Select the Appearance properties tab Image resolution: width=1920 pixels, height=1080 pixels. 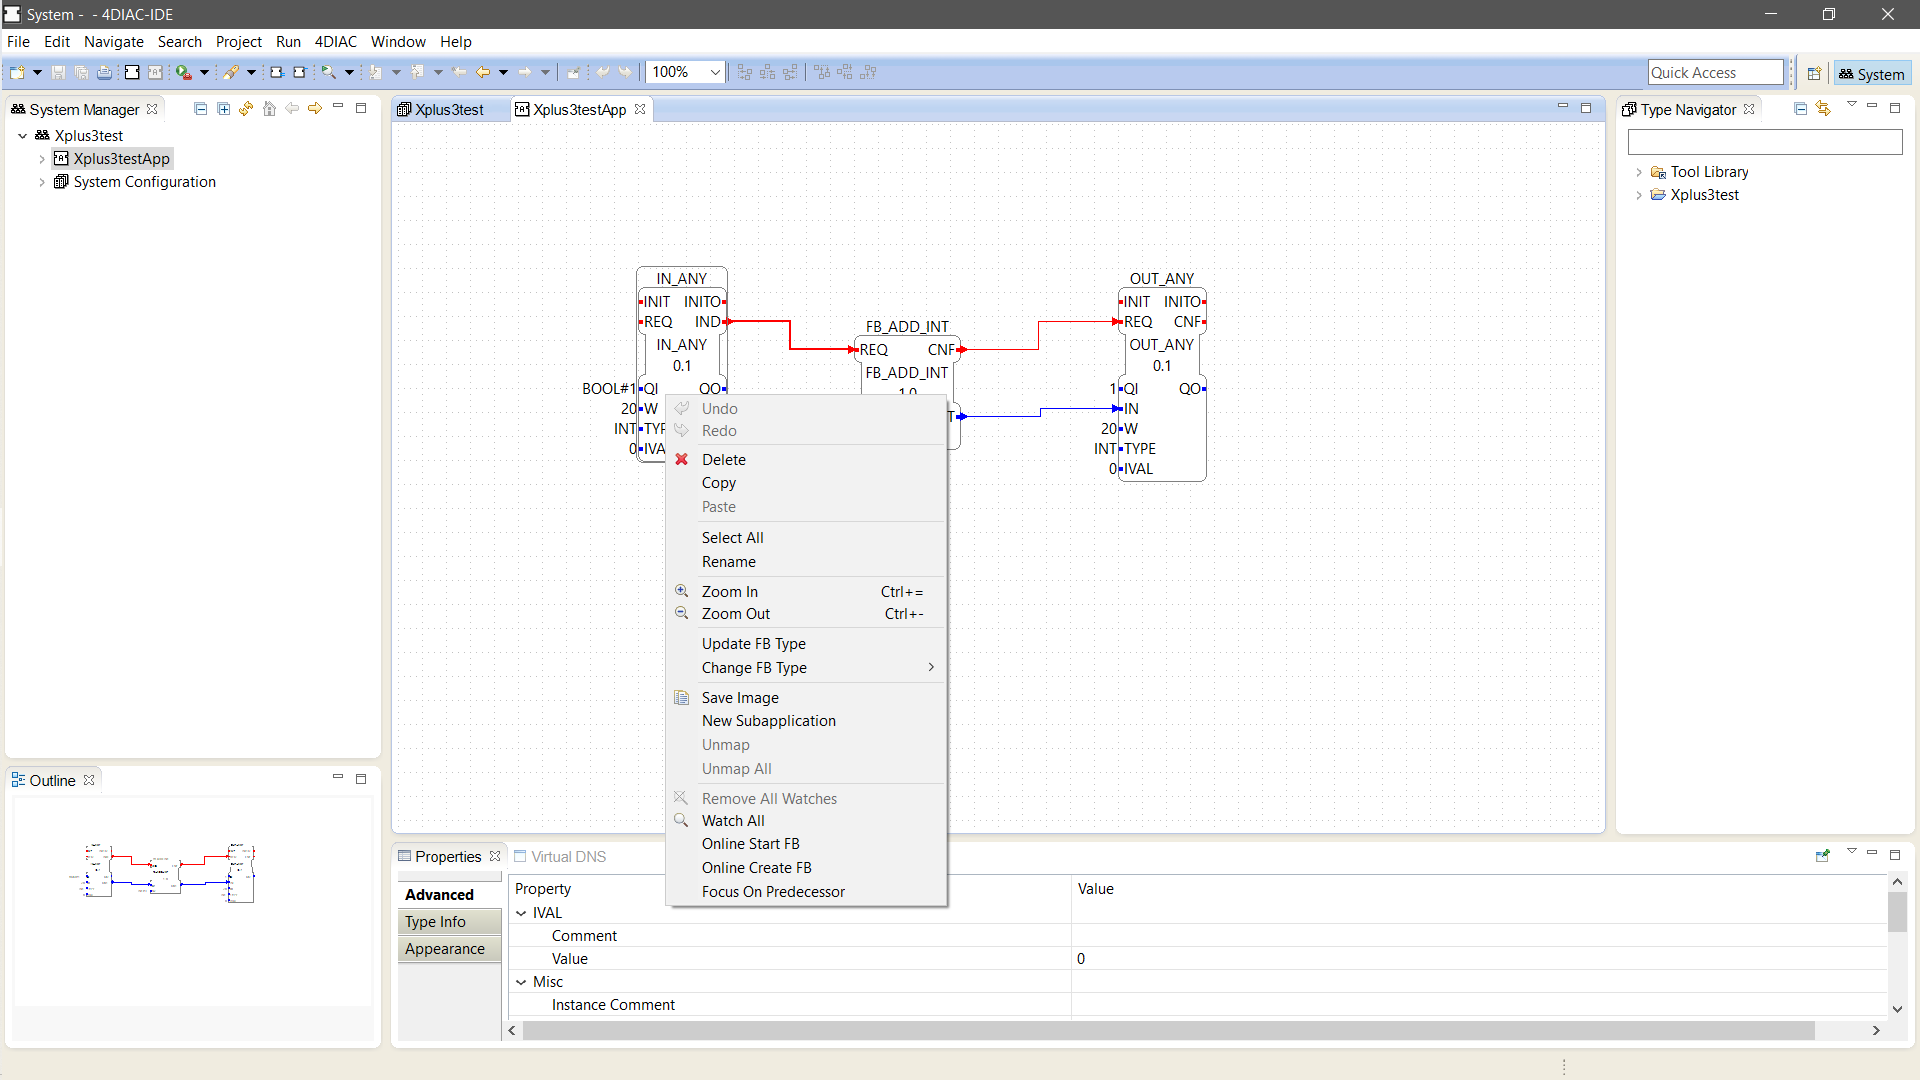(x=449, y=949)
